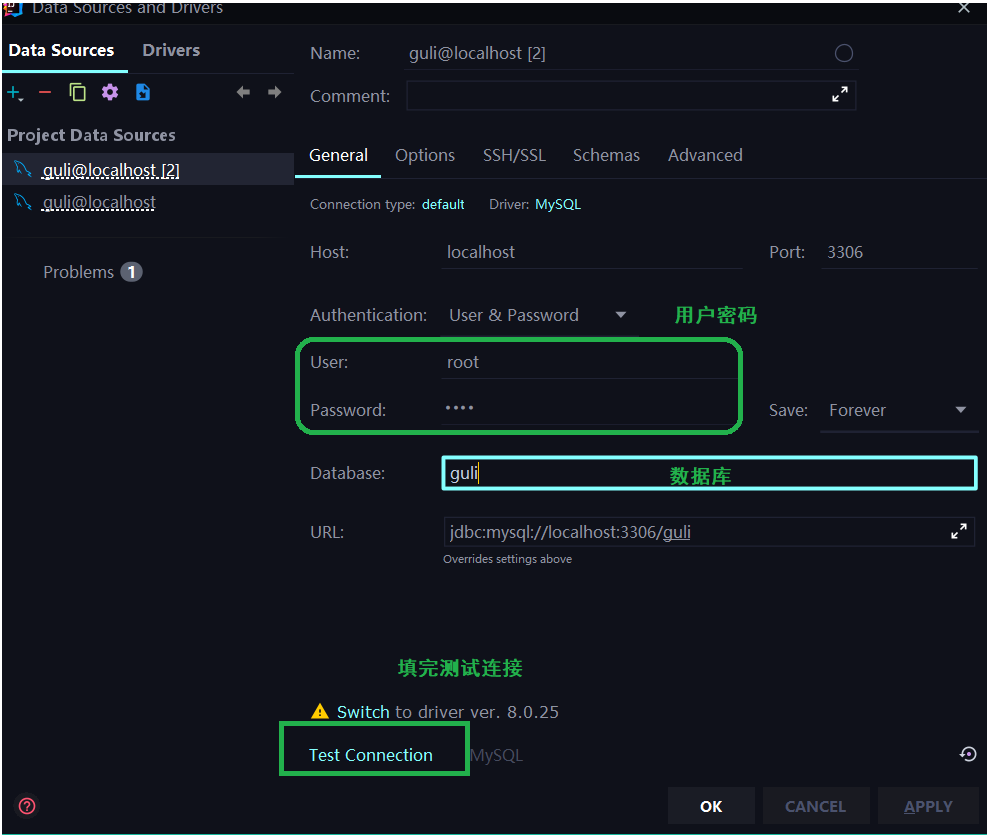This screenshot has height=835, width=993.
Task: Switch to the Drivers tab
Action: click(171, 50)
